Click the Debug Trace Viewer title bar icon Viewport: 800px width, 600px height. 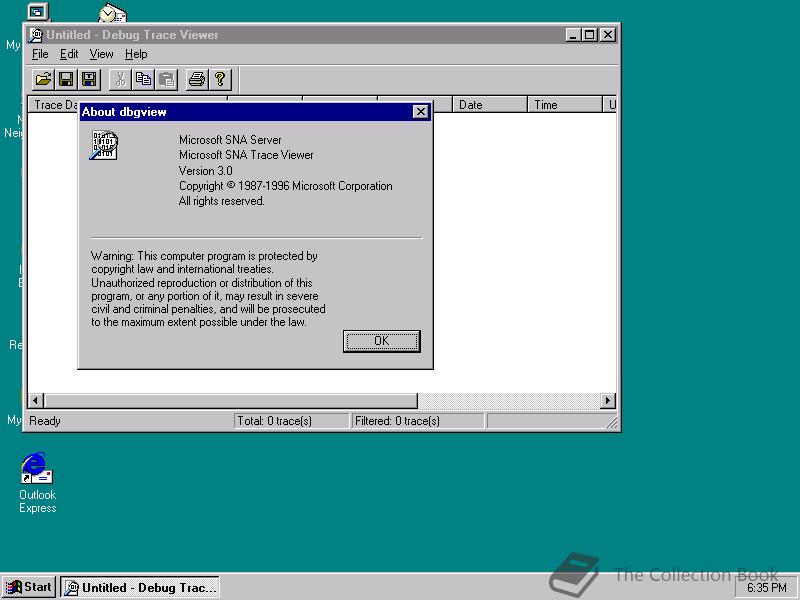point(36,35)
